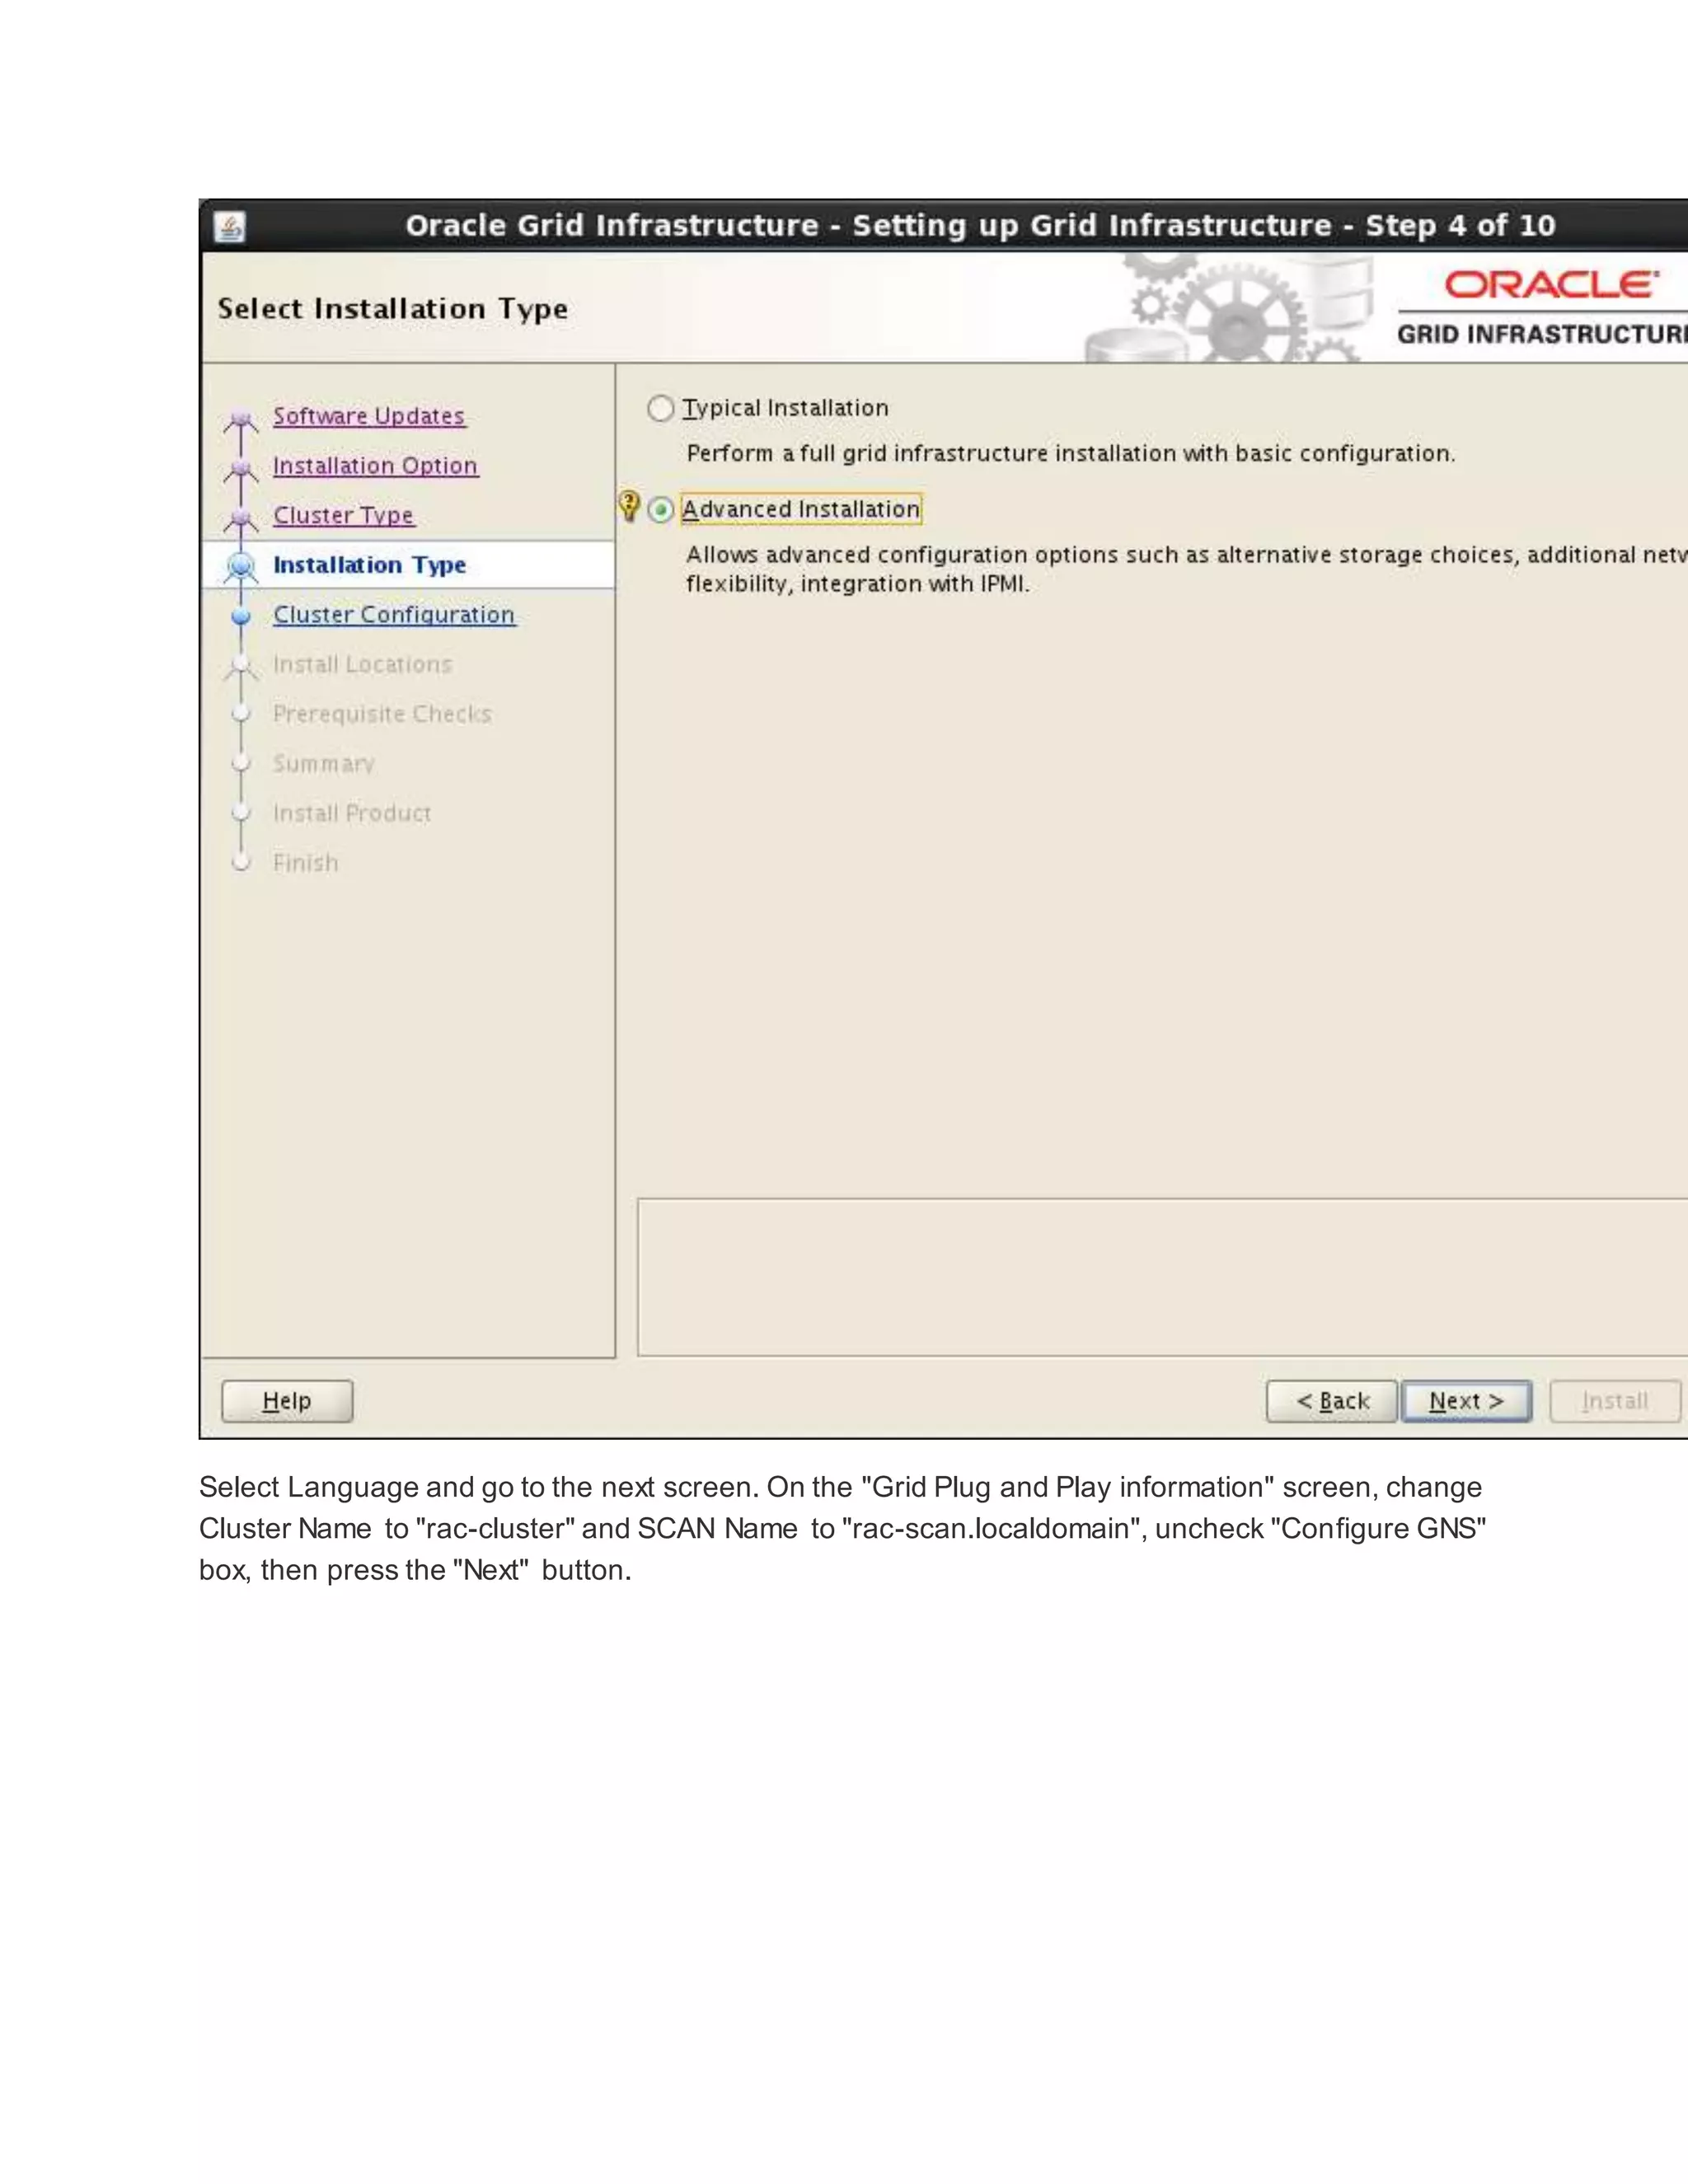Click the Install Product step node icon
Screen dimensions: 1688x2184
coord(240,813)
